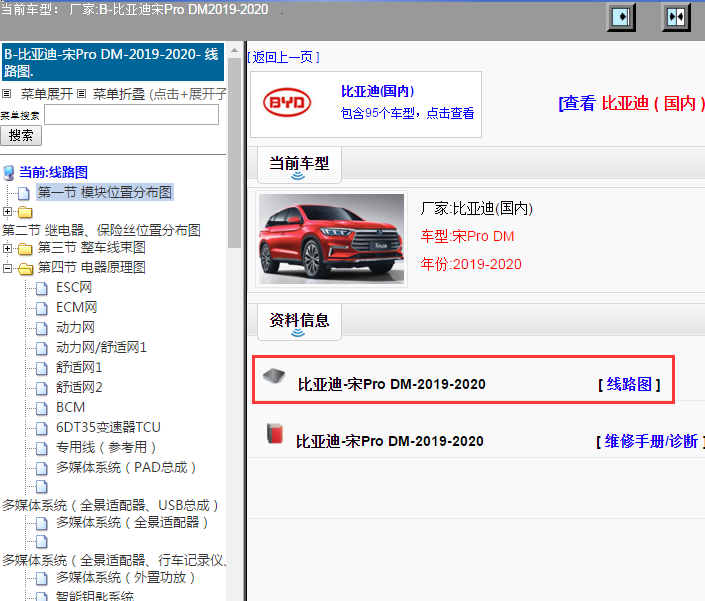Select 第三节 整车线束图
Image resolution: width=705 pixels, height=601 pixels.
point(92,248)
